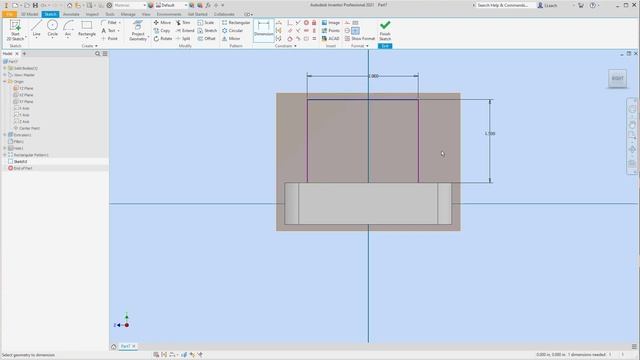The height and width of the screenshot is (360, 640).
Task: Select the Stretch tool
Action: point(207,31)
